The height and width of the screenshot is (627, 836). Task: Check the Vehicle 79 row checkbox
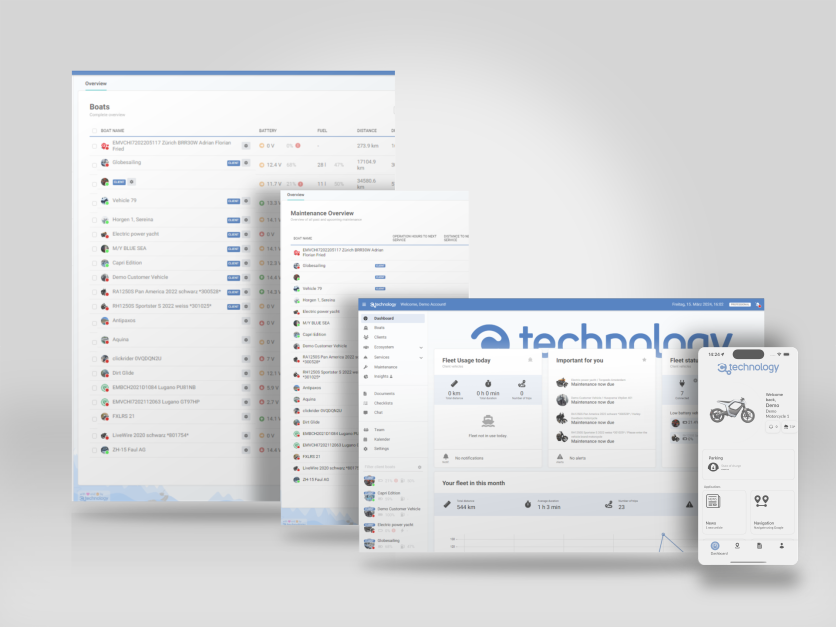coord(94,203)
